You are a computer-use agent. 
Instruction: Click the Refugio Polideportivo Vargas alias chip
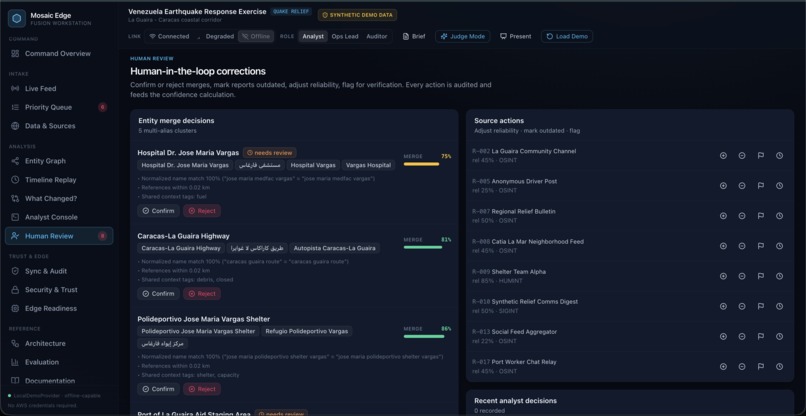[306, 331]
